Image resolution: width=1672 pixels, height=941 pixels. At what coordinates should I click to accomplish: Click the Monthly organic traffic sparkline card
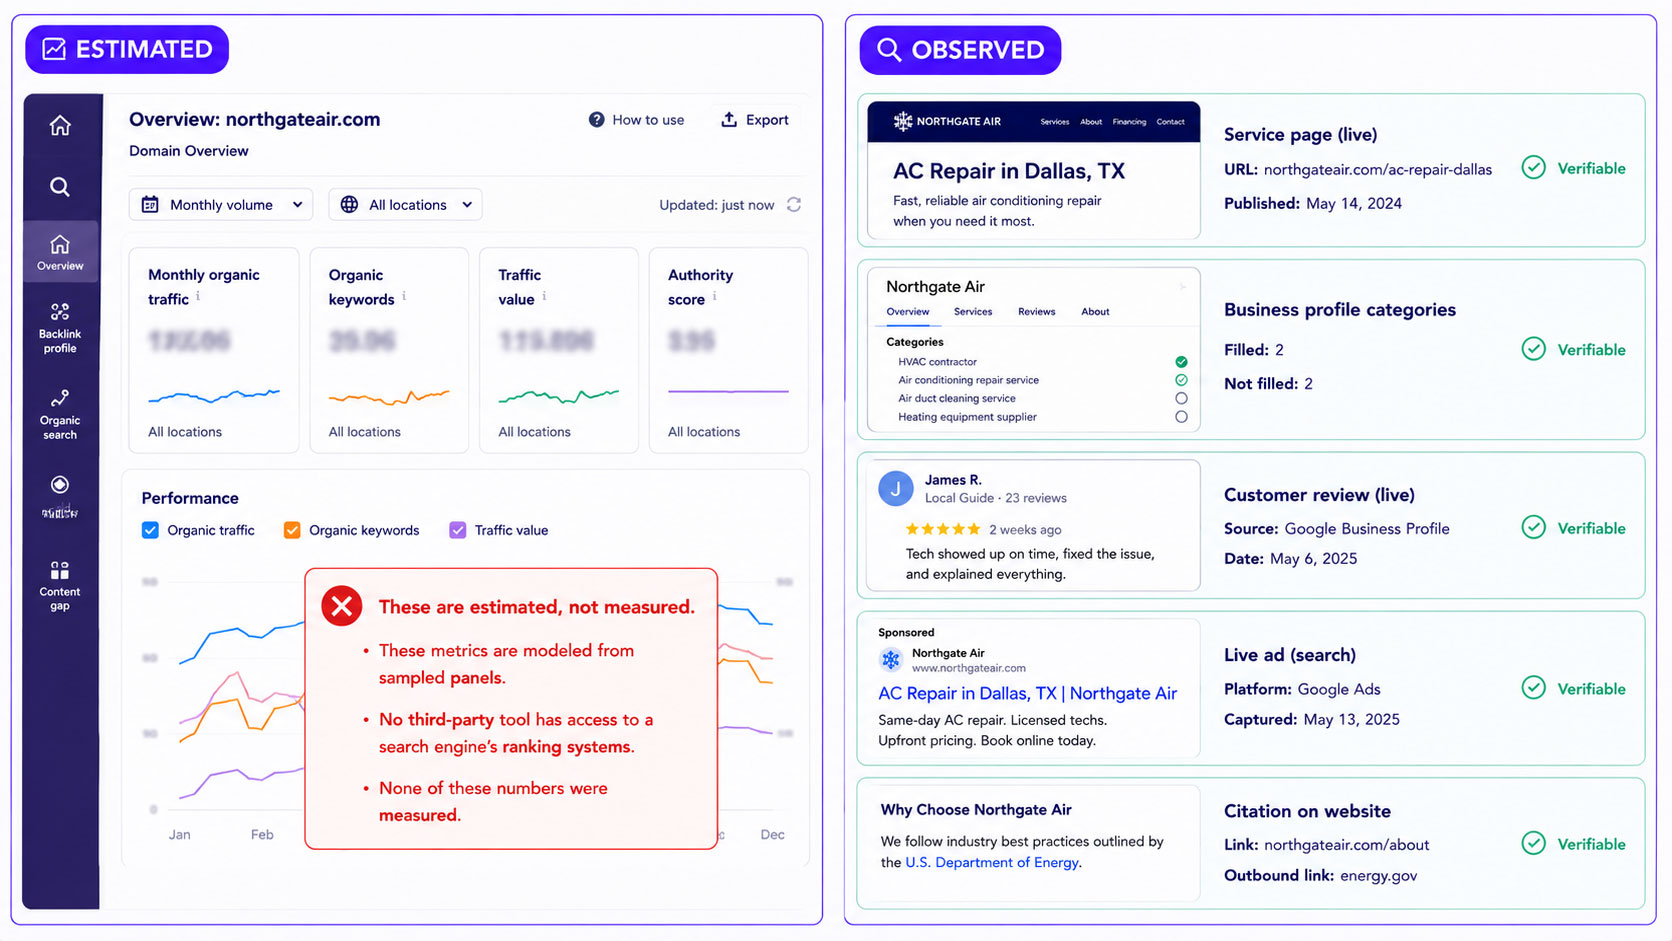pos(214,351)
